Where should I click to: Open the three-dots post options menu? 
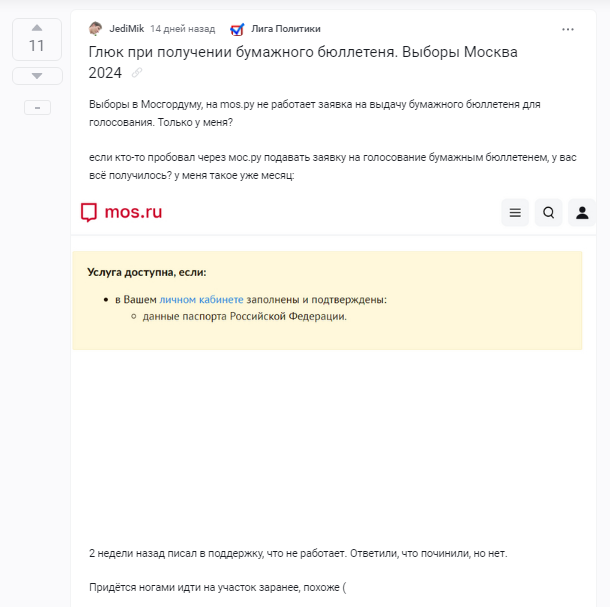(x=568, y=29)
